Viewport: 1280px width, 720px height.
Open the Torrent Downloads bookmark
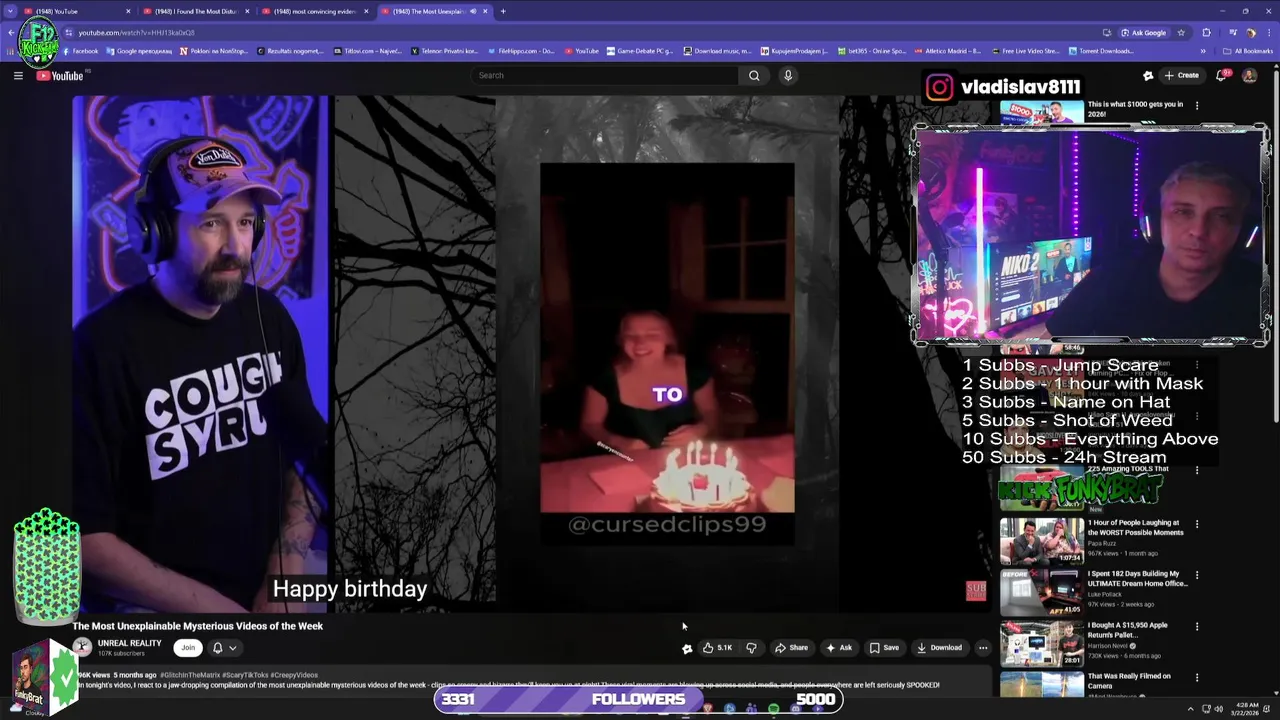tap(1101, 51)
